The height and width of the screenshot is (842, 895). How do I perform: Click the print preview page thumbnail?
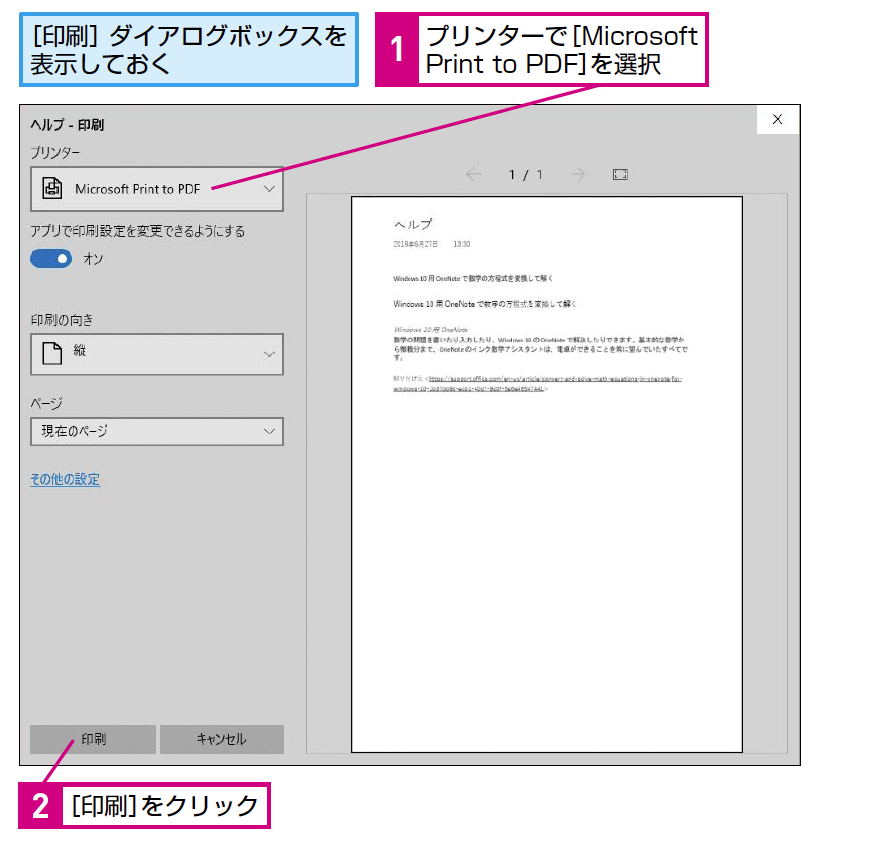[x=547, y=474]
